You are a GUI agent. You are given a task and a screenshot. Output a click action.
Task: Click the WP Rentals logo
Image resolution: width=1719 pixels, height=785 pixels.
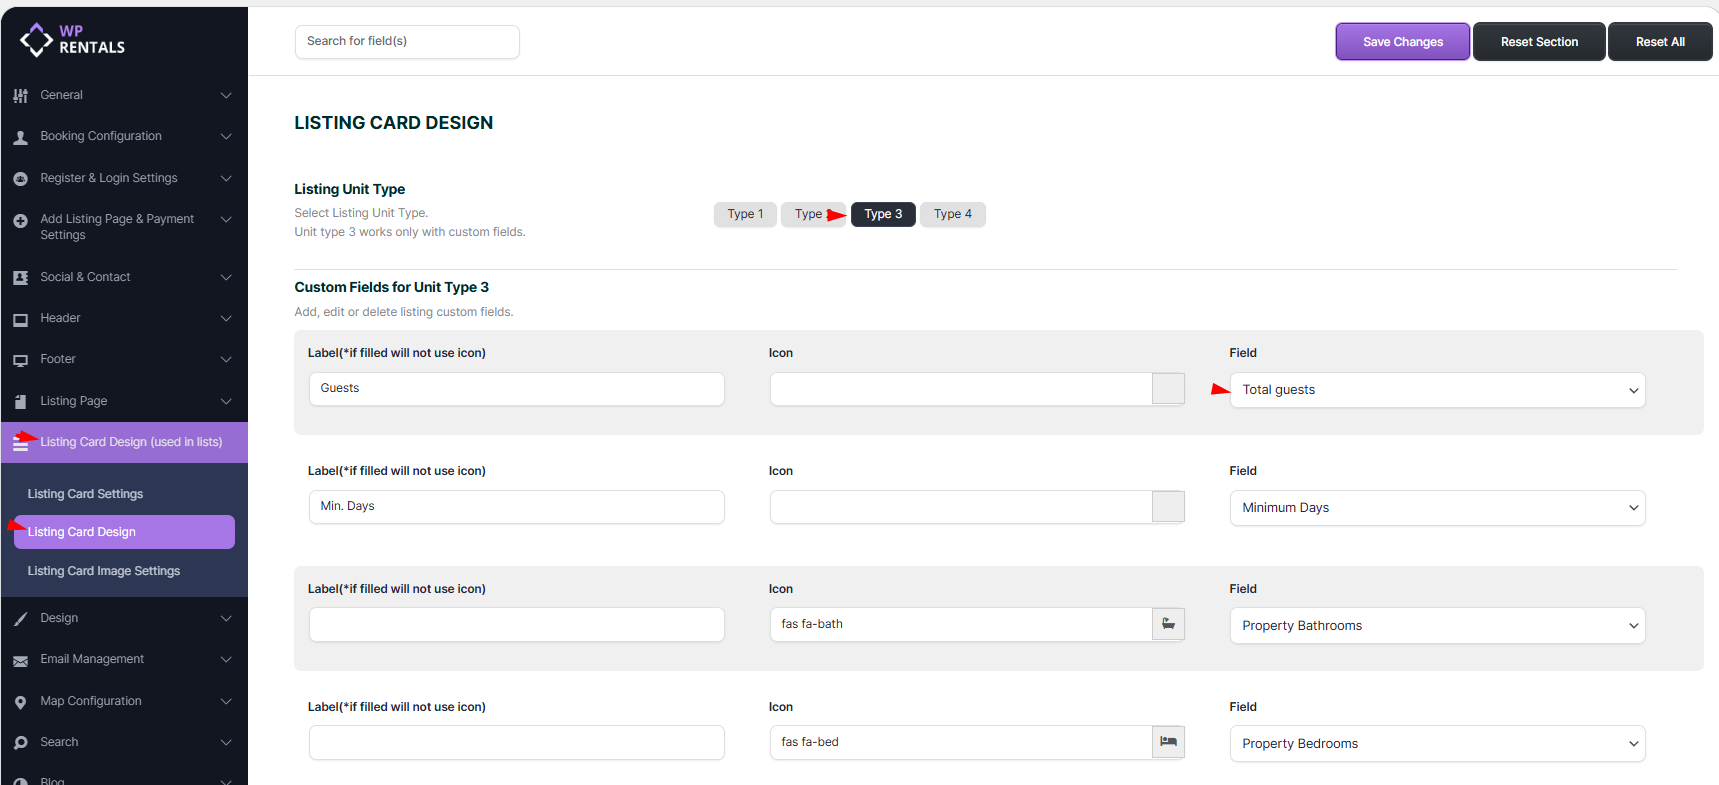[72, 40]
